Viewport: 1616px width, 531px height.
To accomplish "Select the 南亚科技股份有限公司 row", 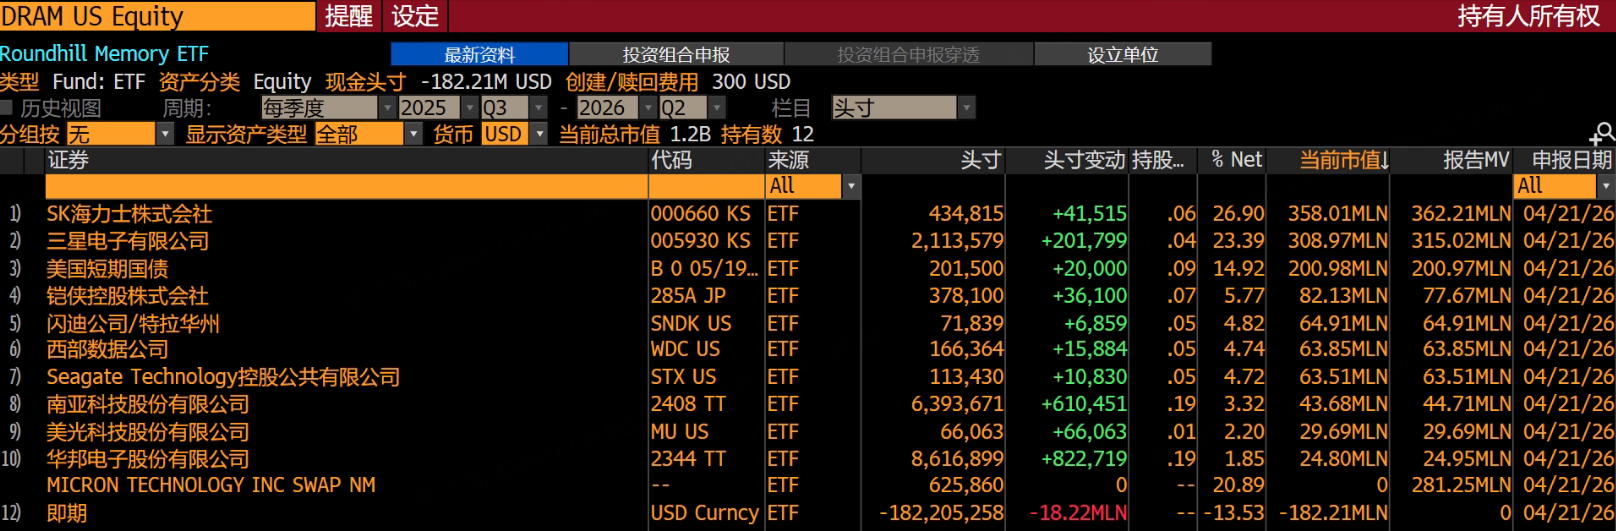I will 808,404.
